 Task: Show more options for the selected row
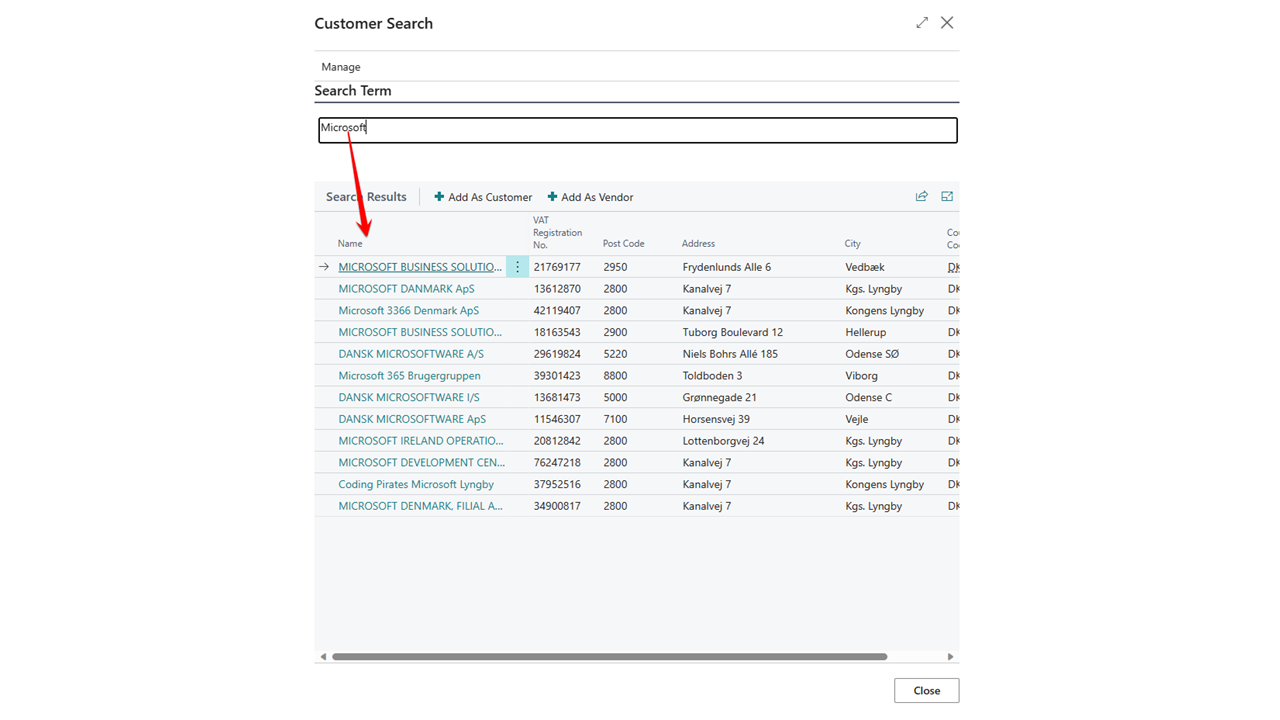pyautogui.click(x=517, y=267)
